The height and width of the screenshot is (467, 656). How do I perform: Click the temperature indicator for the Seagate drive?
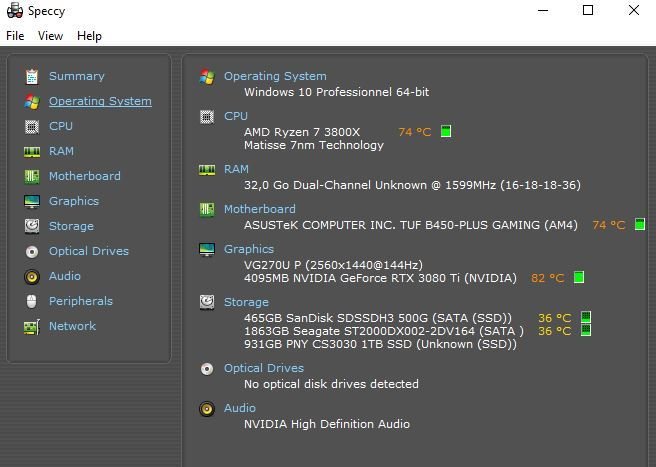pos(586,330)
